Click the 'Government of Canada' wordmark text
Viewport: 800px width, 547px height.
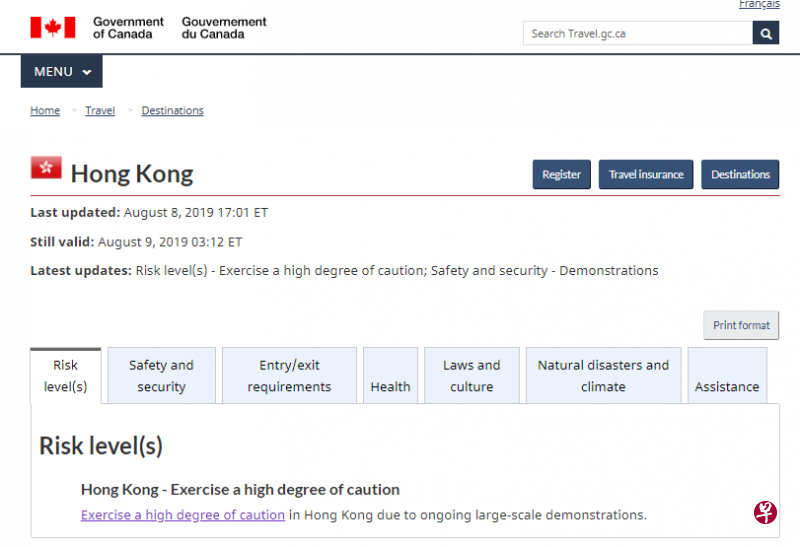128,28
